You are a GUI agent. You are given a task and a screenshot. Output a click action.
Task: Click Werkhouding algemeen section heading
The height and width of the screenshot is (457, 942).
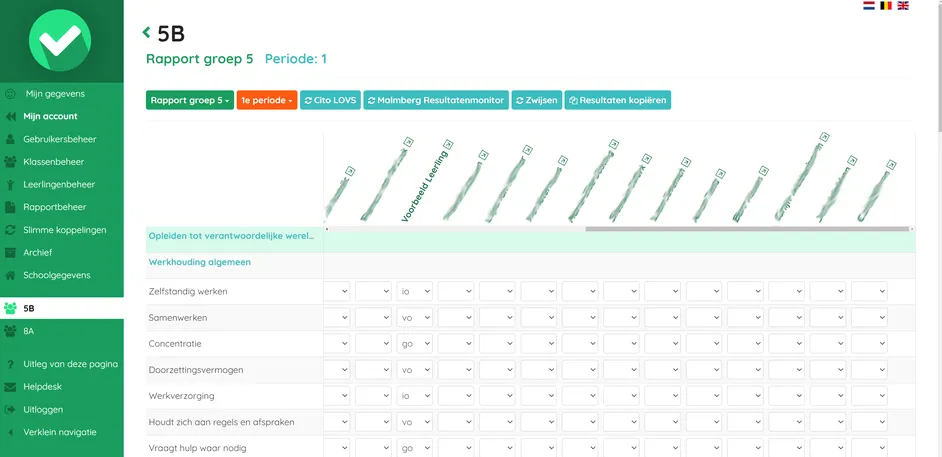point(200,262)
